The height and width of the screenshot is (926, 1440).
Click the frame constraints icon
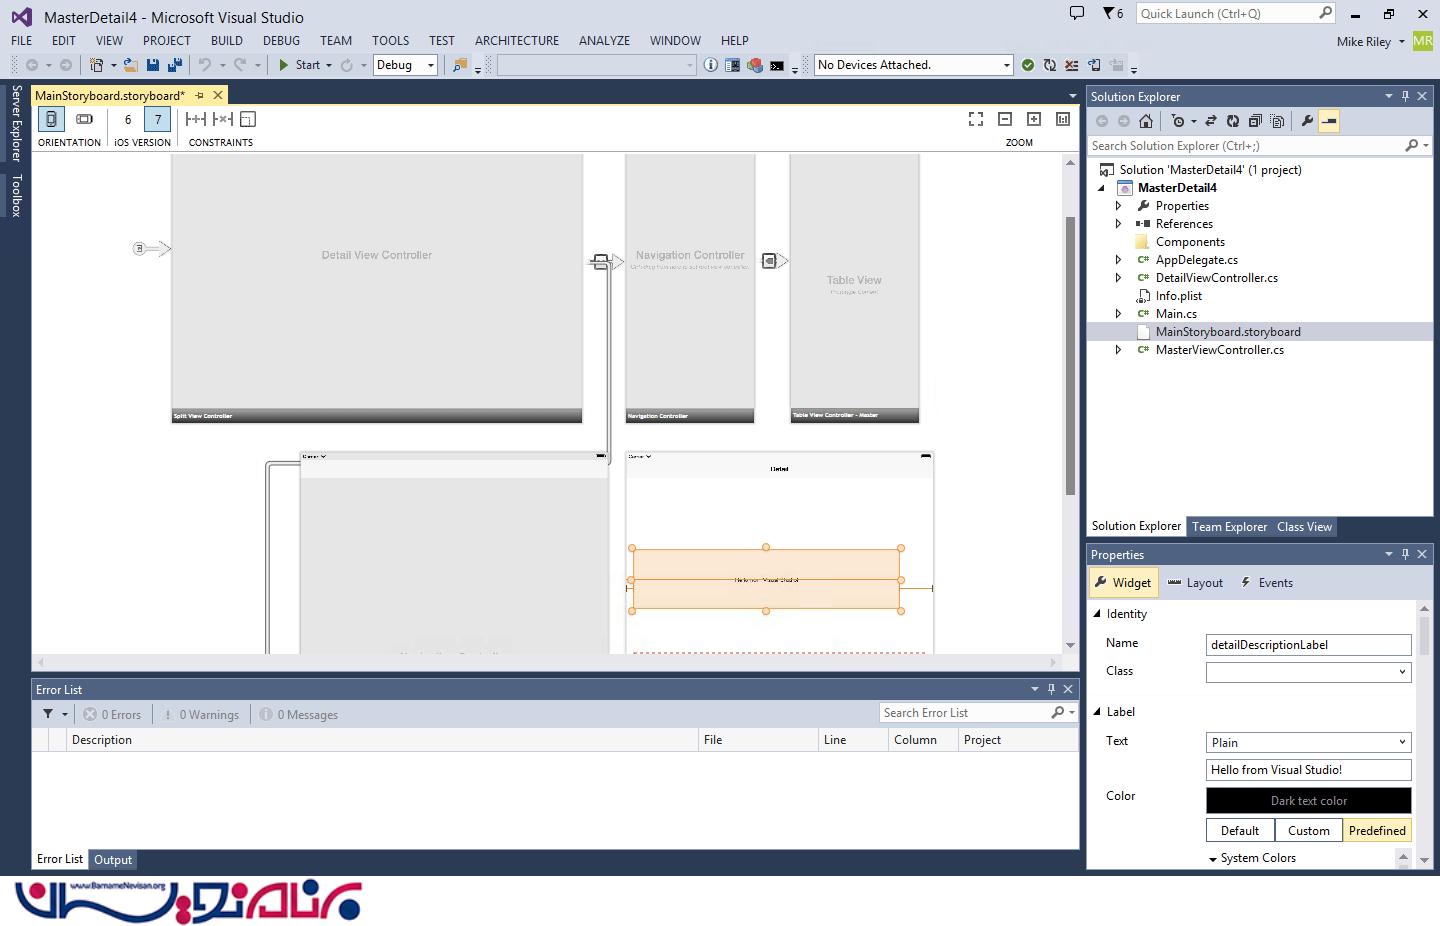(248, 119)
